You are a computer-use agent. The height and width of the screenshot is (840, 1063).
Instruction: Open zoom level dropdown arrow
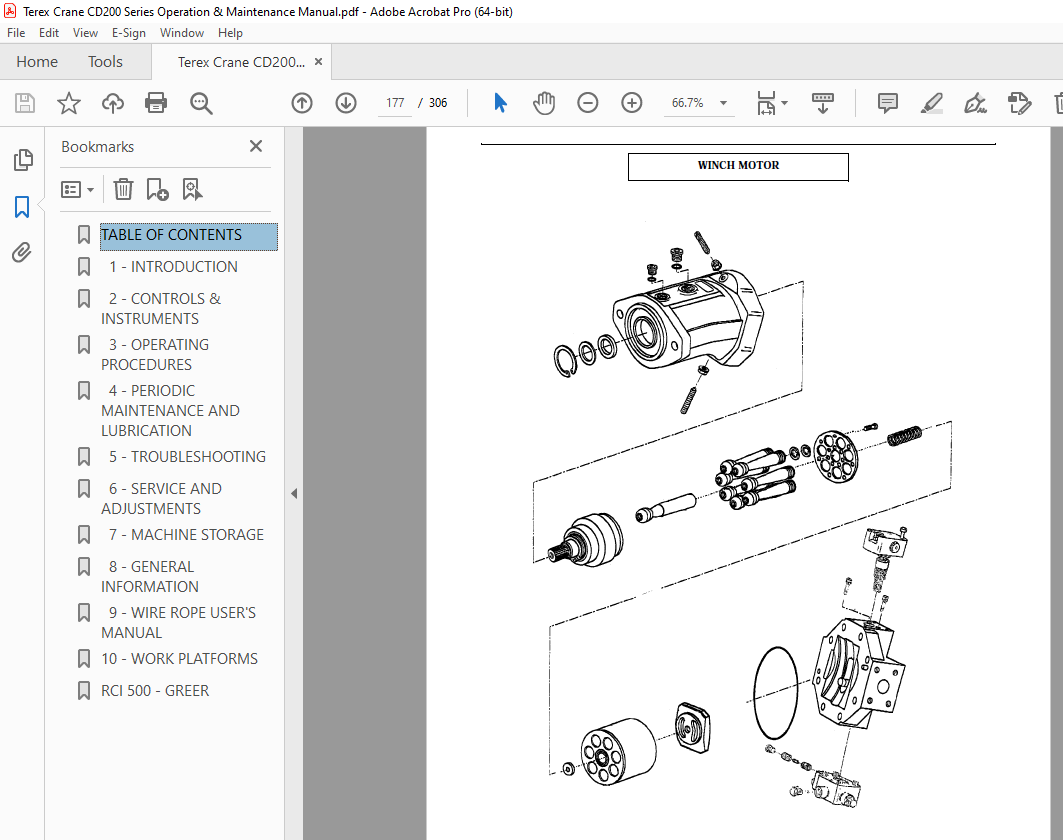[723, 103]
